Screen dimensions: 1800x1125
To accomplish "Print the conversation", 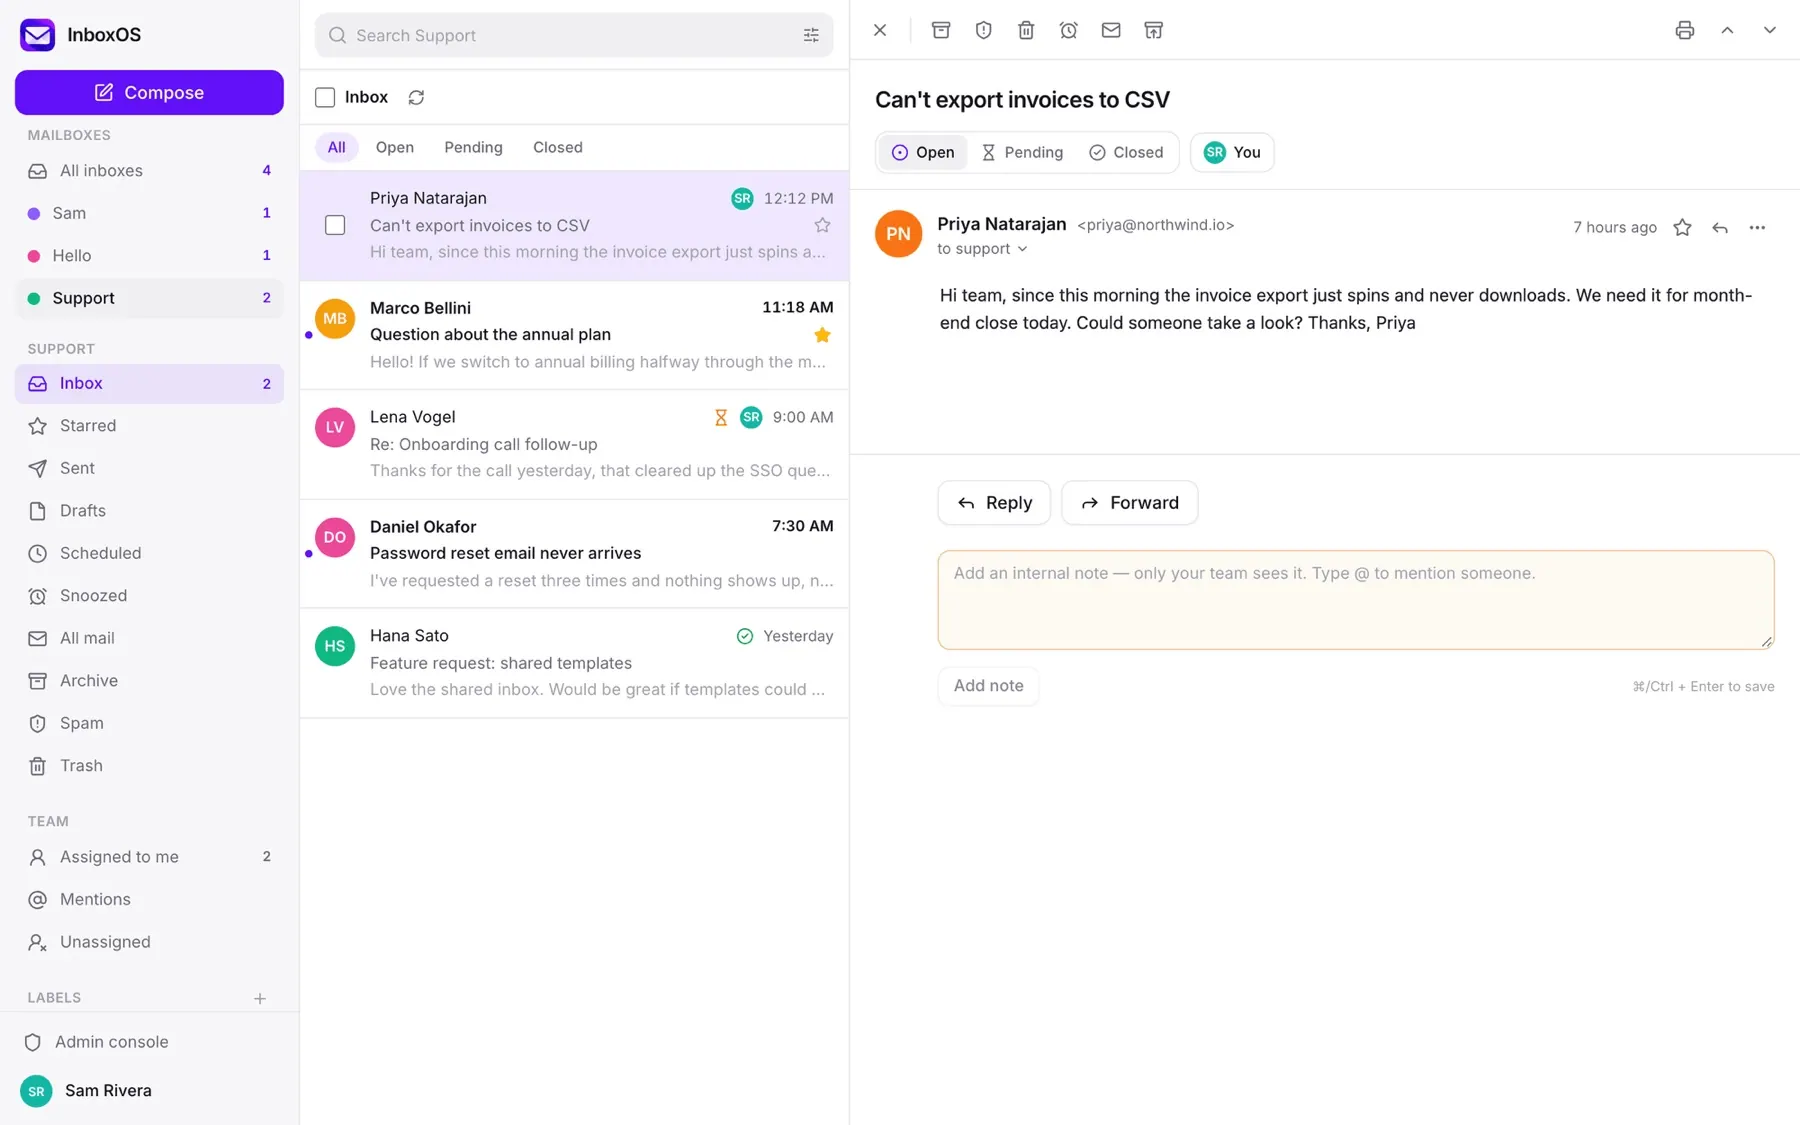I will tap(1685, 30).
